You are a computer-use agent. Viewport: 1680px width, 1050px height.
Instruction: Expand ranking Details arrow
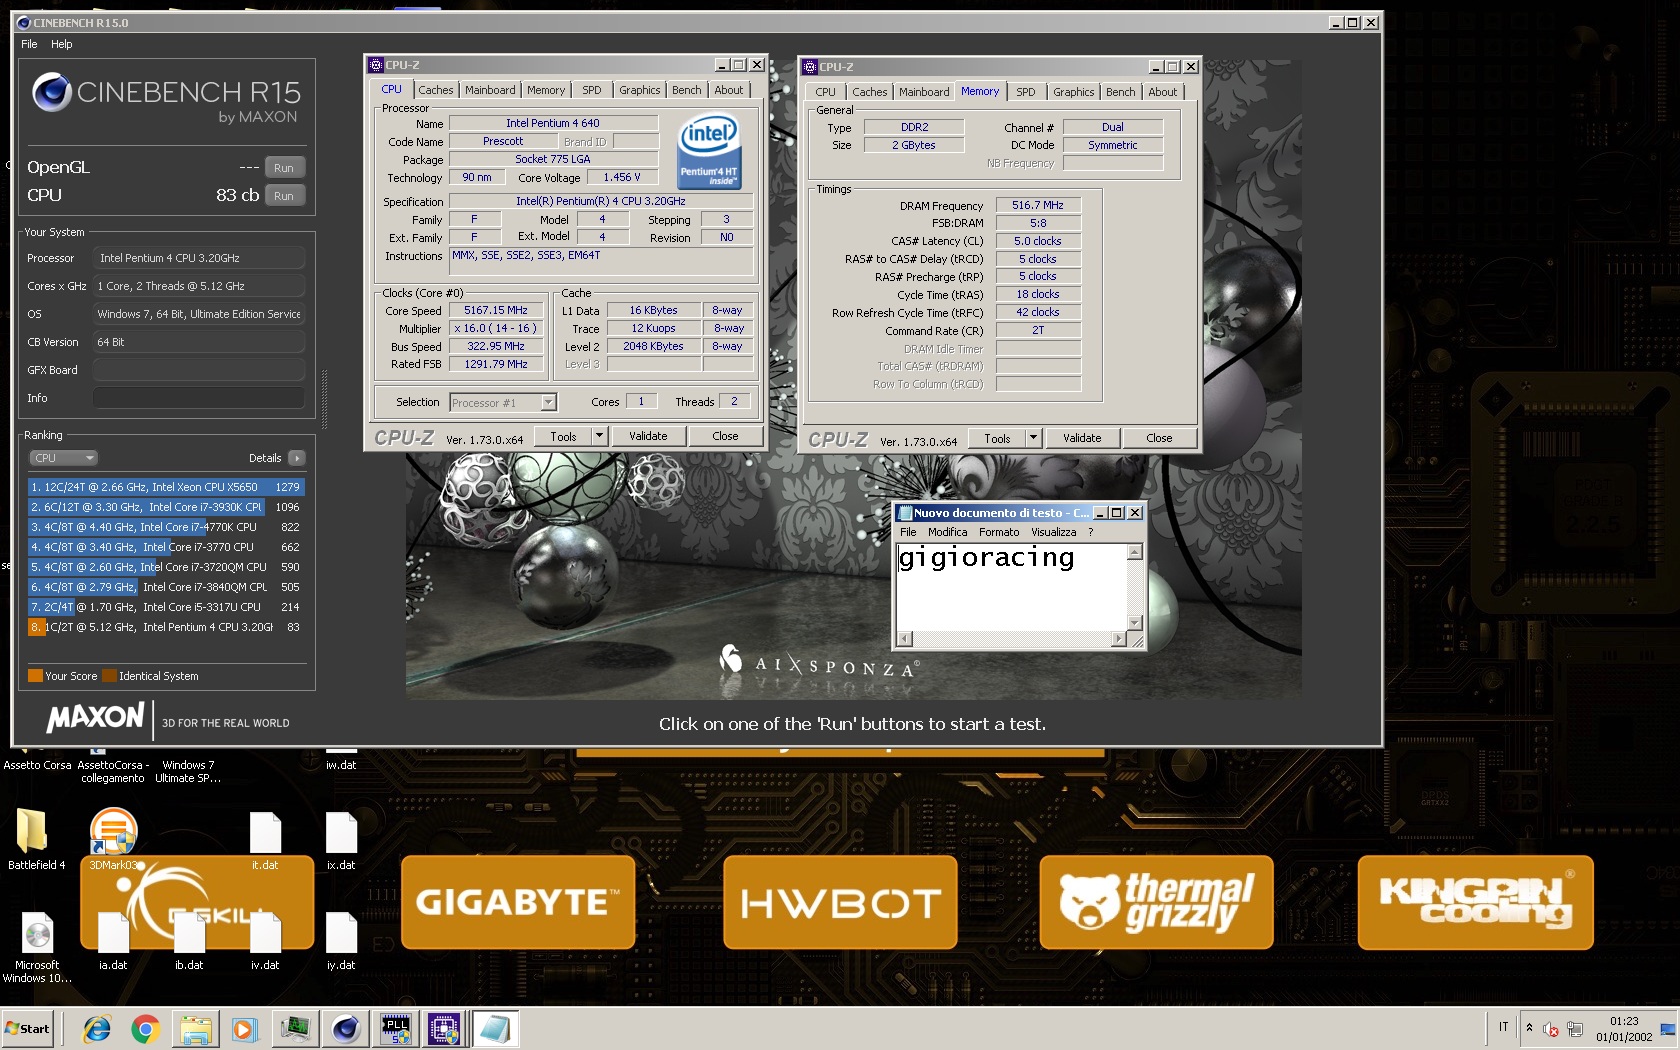tap(297, 458)
